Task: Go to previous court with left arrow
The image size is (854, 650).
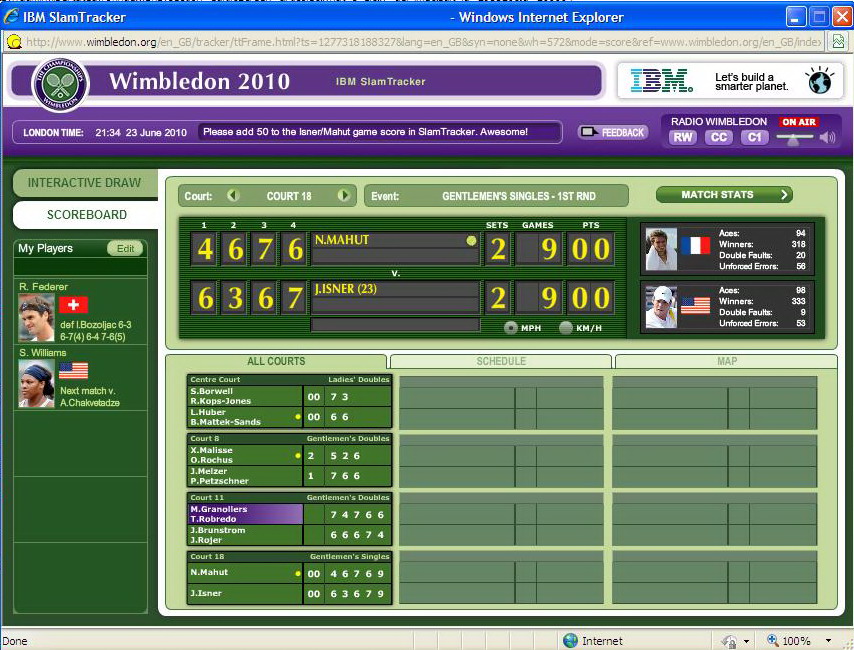Action: pos(233,195)
